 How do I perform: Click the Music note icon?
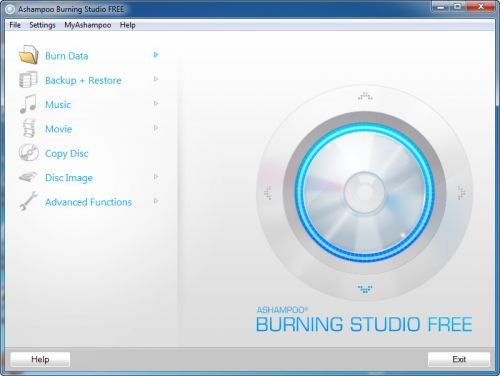28,104
